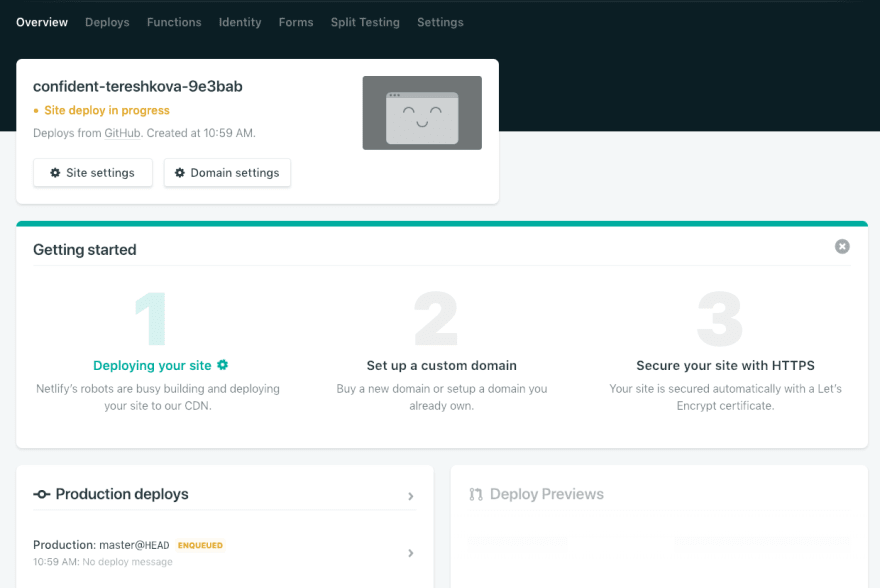The width and height of the screenshot is (880, 588).
Task: Go to the Identity tab
Action: [240, 22]
